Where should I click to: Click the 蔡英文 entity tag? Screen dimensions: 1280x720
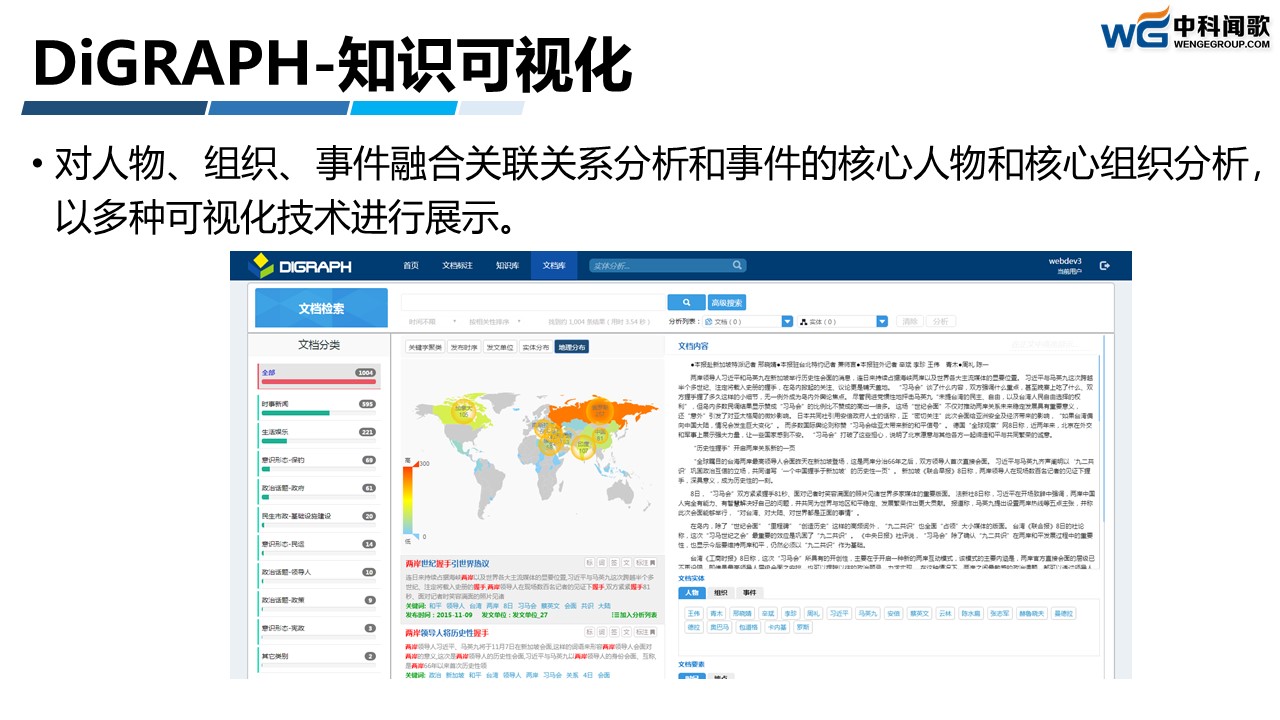coord(919,613)
